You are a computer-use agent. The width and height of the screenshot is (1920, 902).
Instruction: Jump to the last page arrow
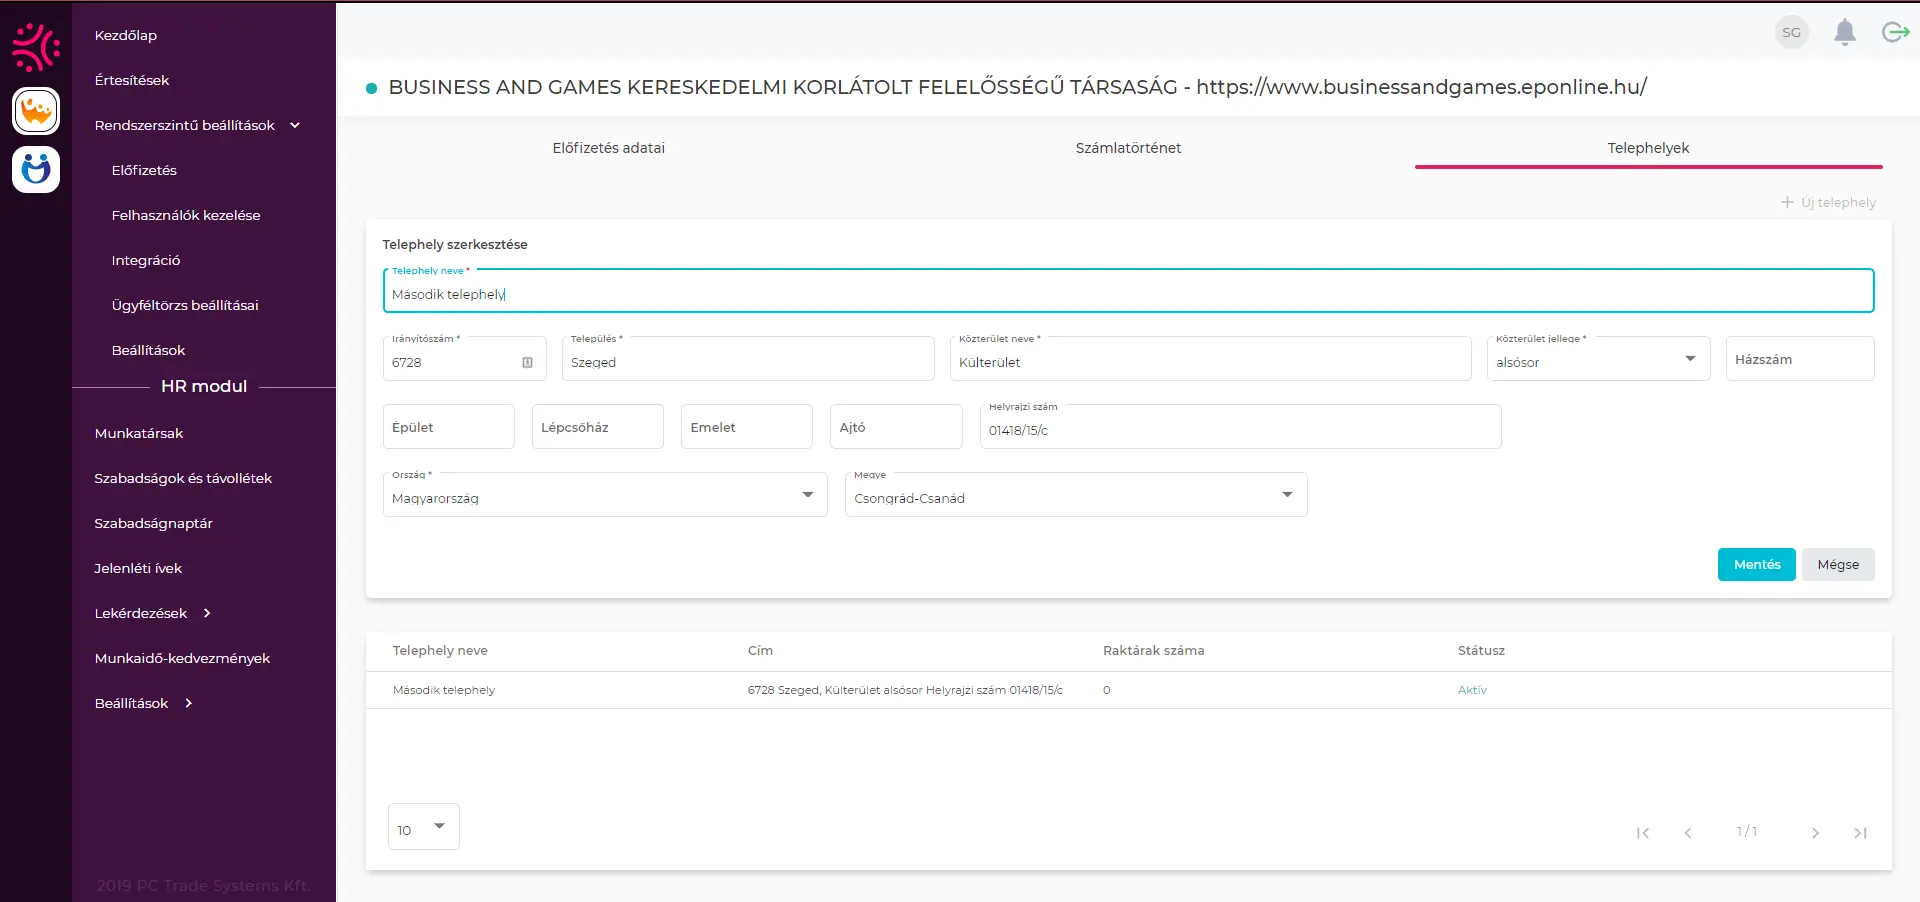[1860, 833]
